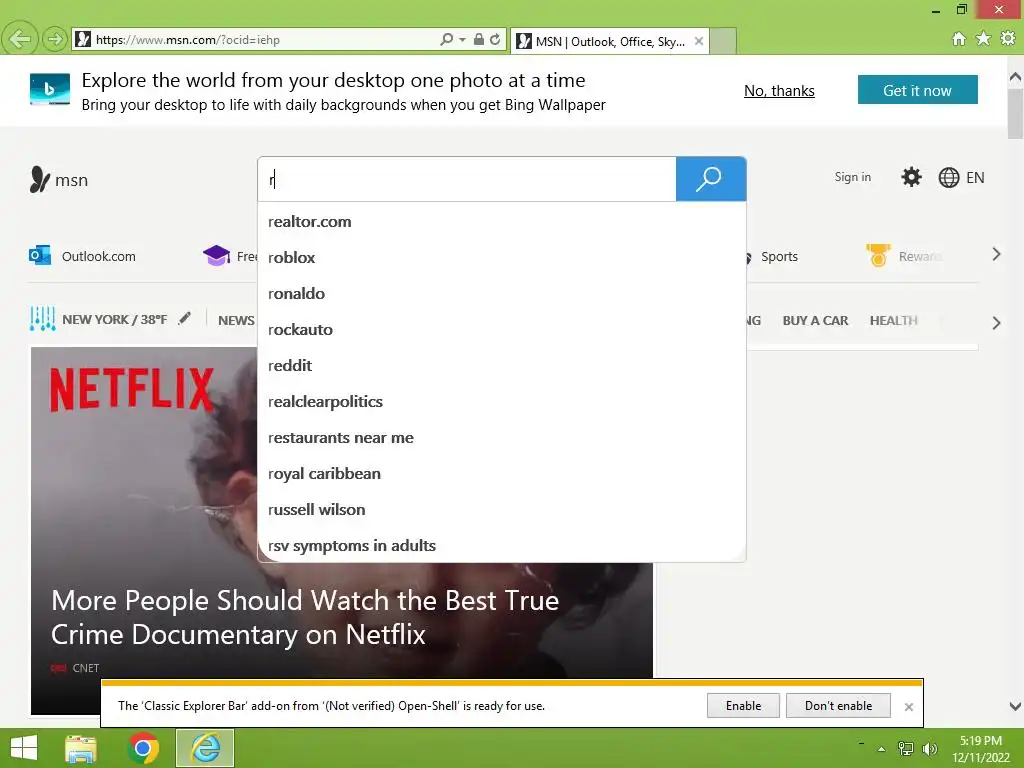
Task: Refresh the page with the reload icon
Action: [495, 39]
